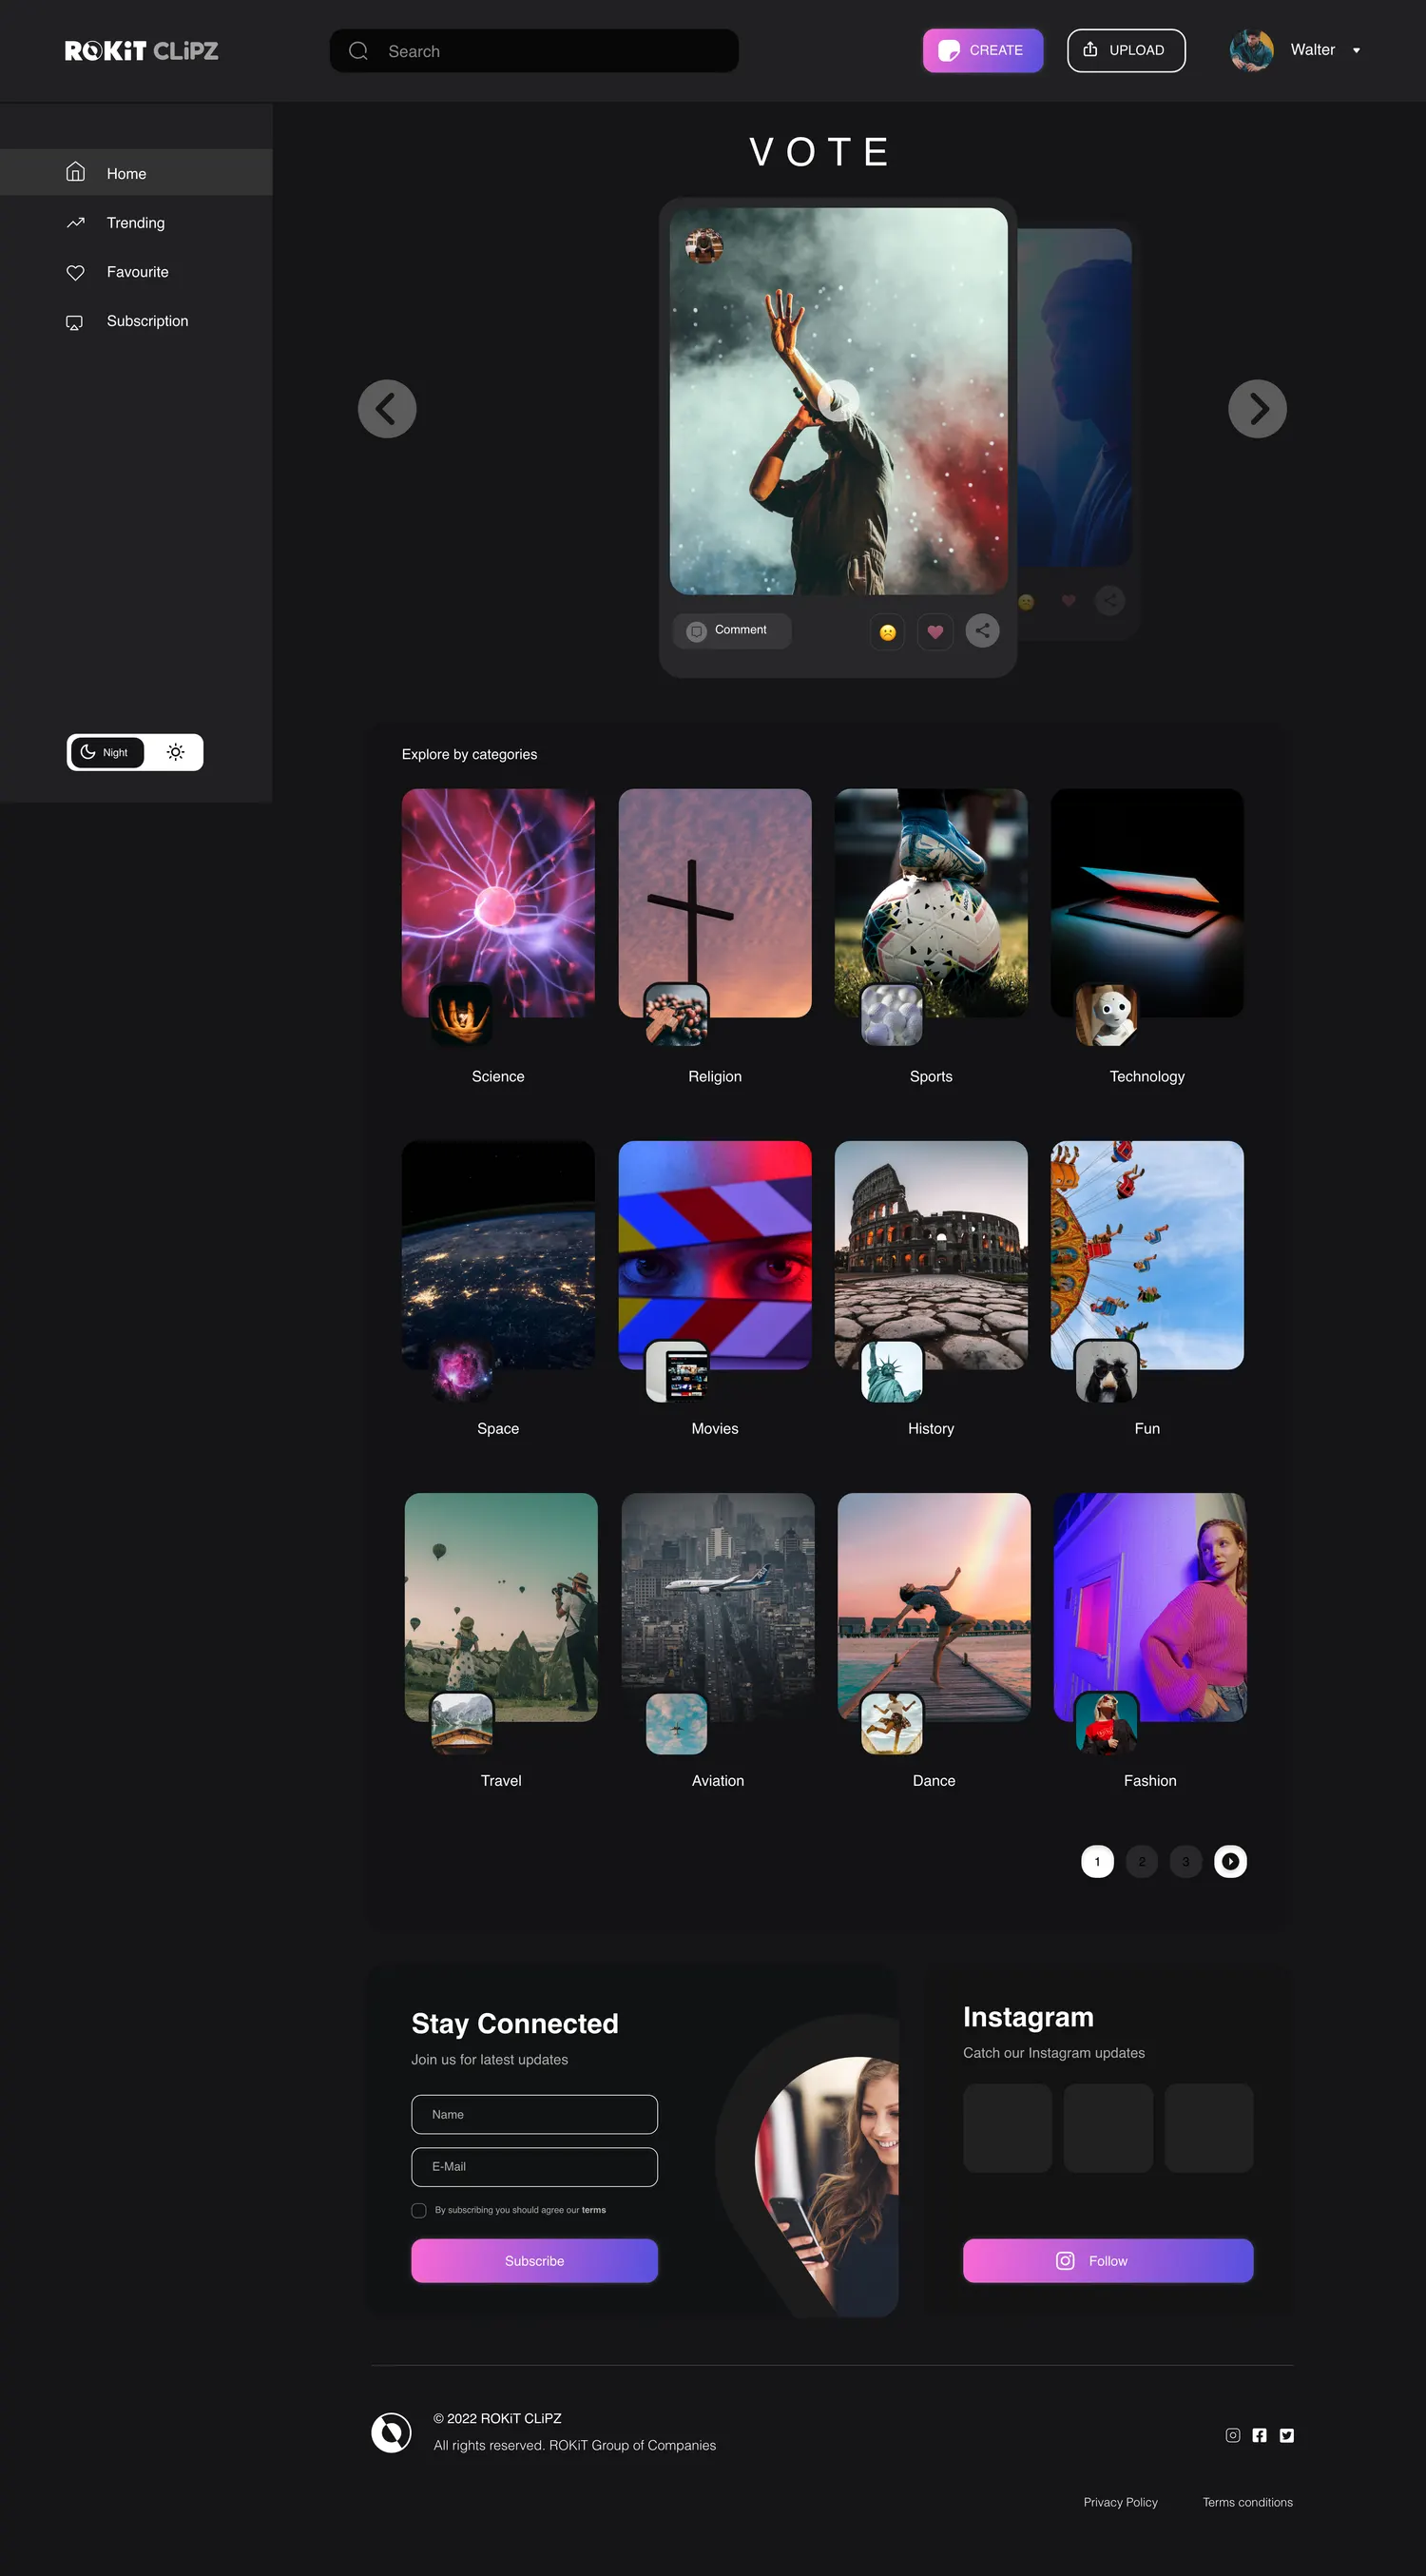Open the Religion category thumbnail
1426x2576 pixels.
715,903
